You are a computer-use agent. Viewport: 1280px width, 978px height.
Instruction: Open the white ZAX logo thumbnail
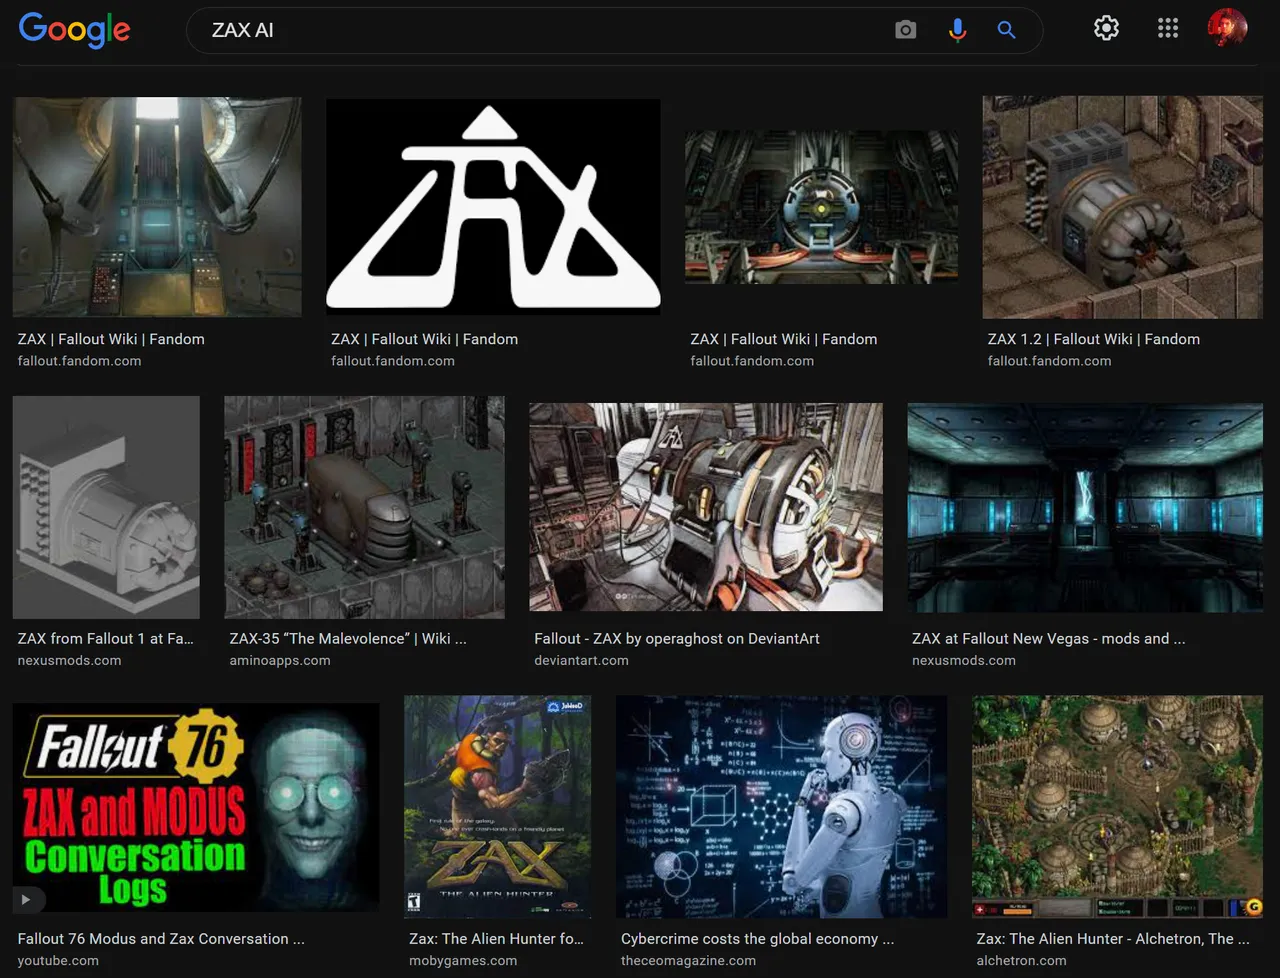click(493, 207)
